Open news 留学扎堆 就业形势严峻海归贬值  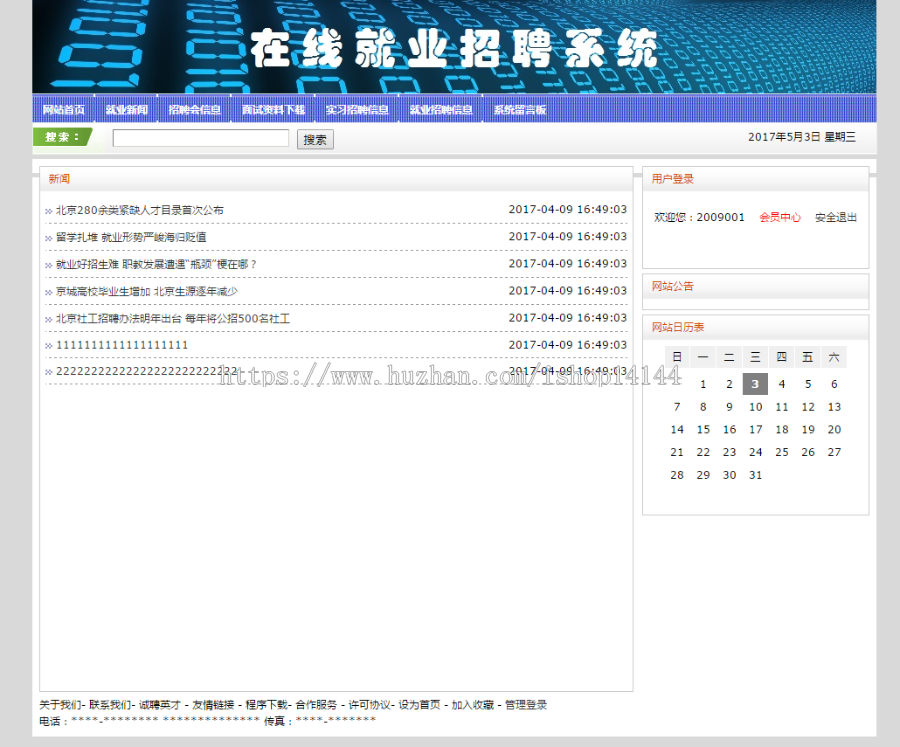[131, 237]
